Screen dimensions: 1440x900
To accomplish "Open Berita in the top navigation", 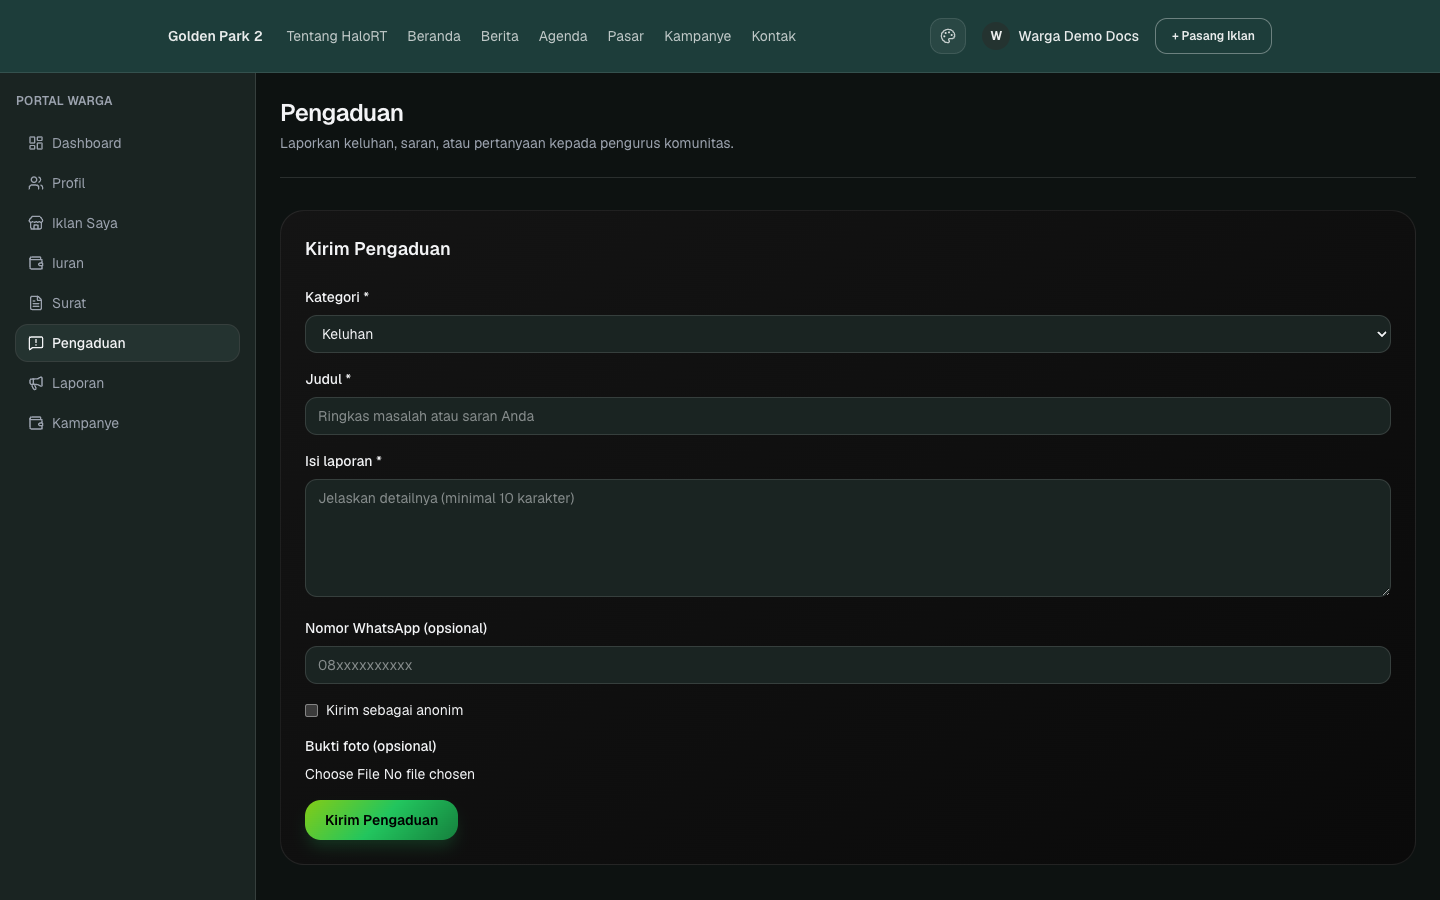I will coord(500,36).
